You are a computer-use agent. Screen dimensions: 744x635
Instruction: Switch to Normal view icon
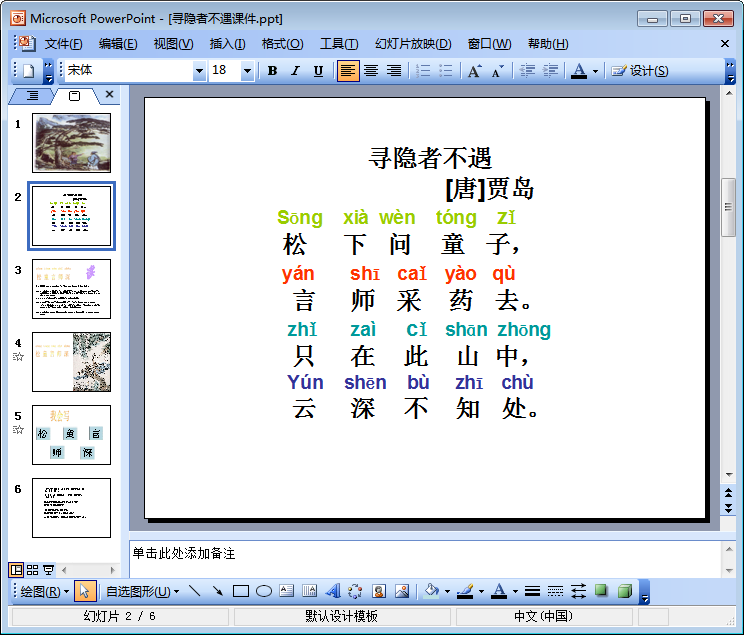click(16, 570)
